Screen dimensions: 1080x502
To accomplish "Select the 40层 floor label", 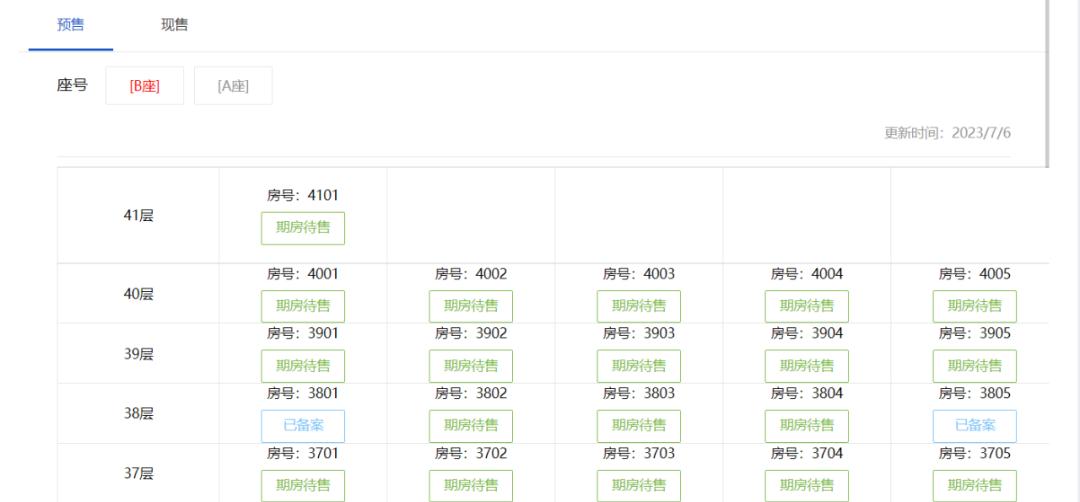I will coord(138,294).
